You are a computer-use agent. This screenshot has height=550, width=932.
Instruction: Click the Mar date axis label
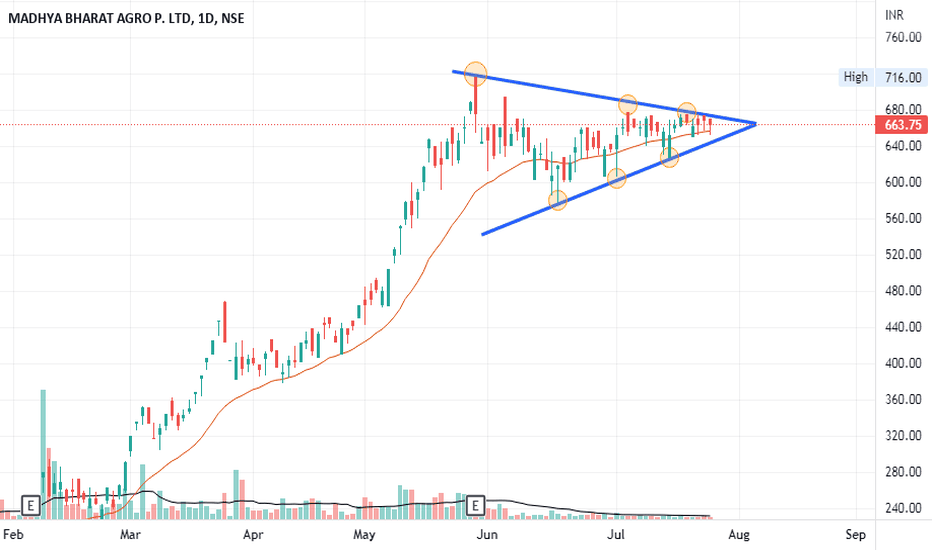pyautogui.click(x=130, y=535)
